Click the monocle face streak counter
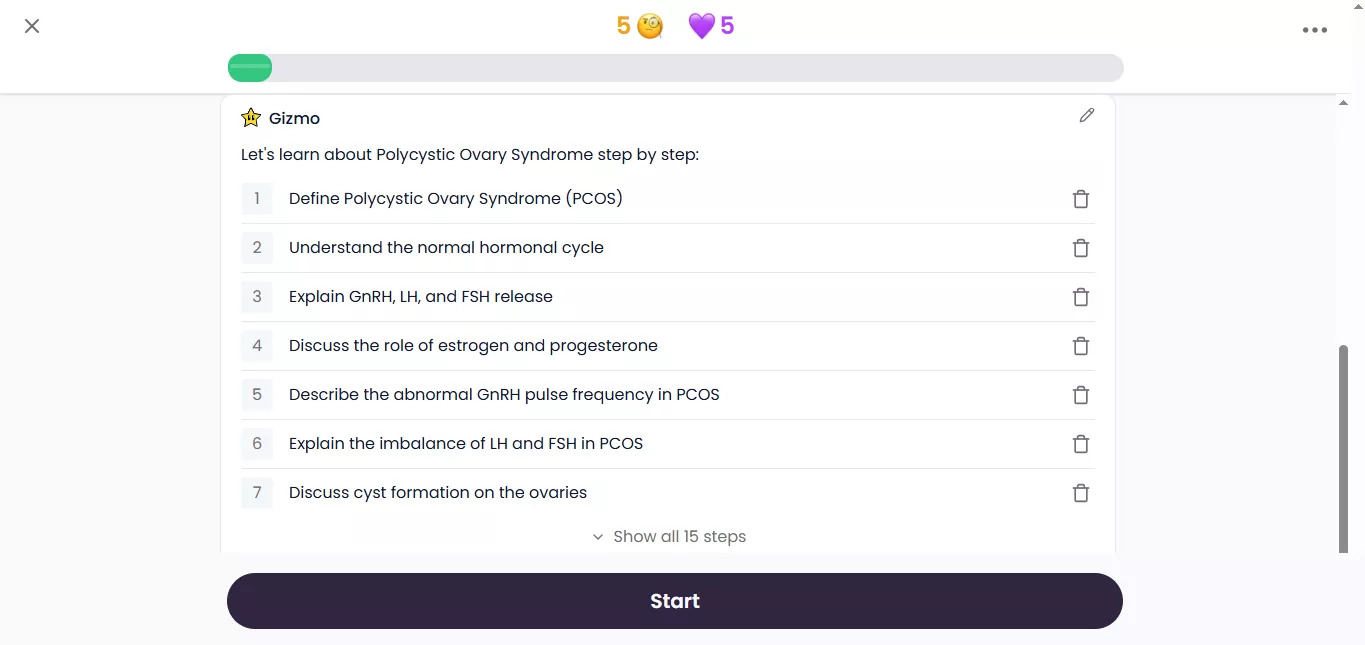Viewport: 1365px width, 645px height. pos(640,26)
